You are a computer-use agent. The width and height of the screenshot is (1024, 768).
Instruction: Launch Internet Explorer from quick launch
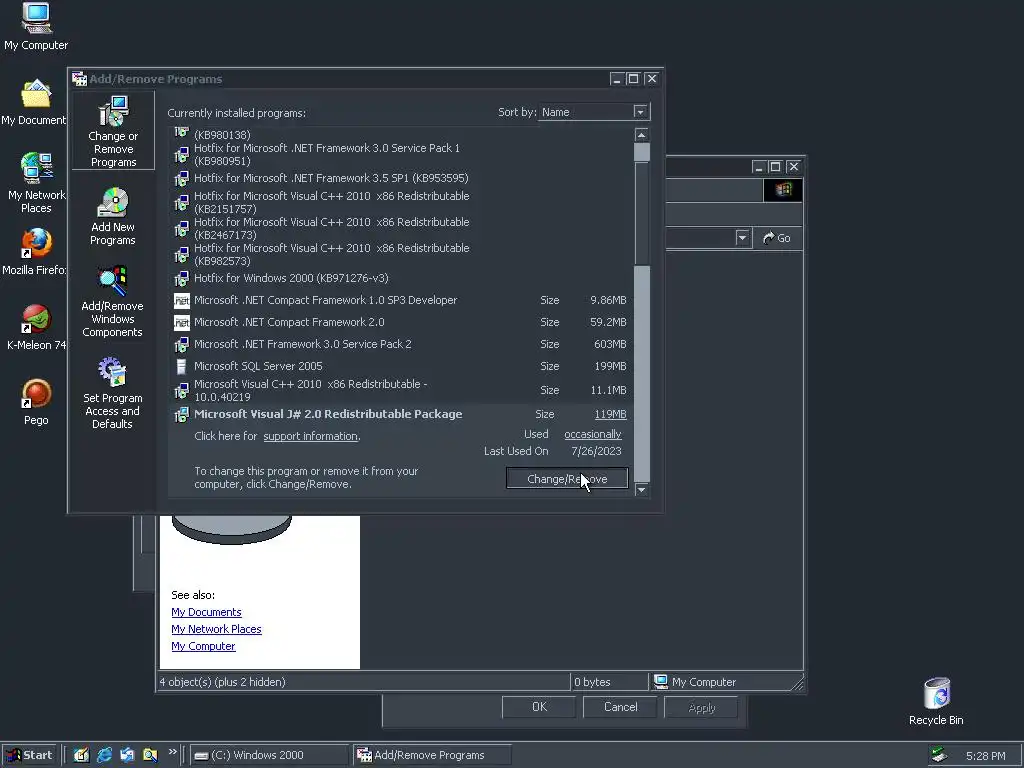tap(104, 755)
